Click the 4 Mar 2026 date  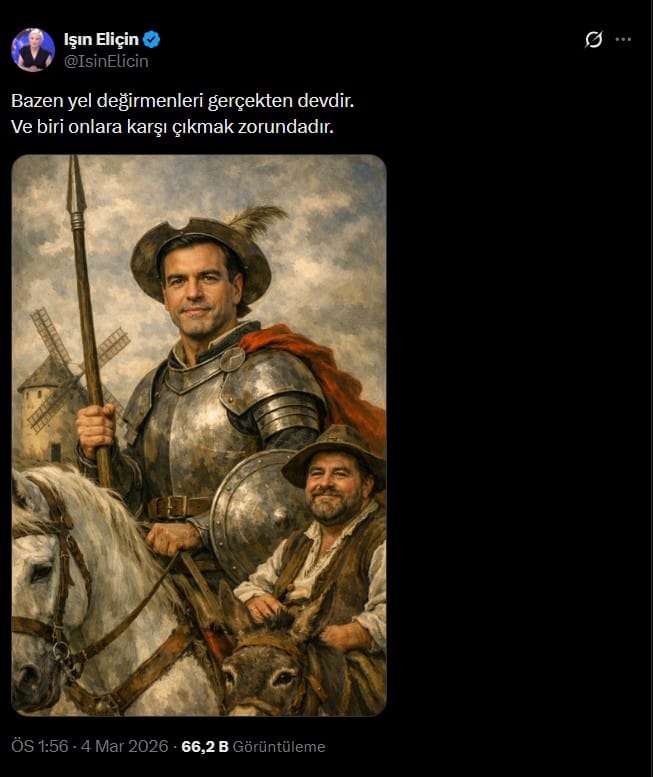[124, 746]
